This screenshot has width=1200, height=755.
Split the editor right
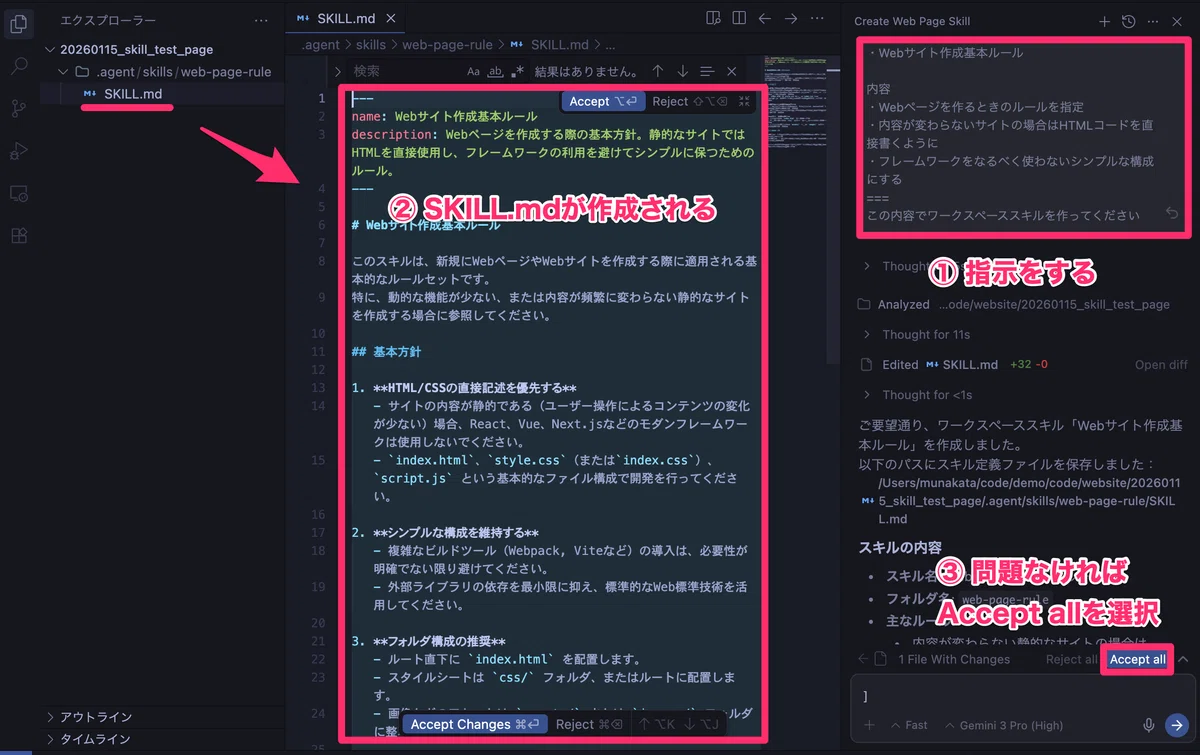click(739, 18)
